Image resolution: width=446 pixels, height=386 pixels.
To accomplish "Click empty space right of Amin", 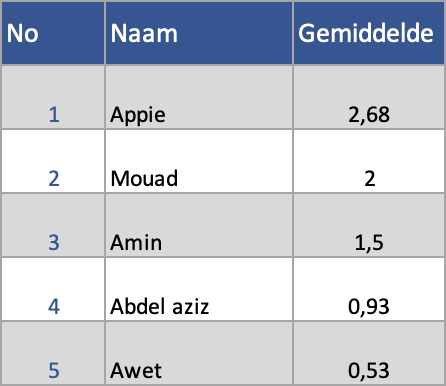I will [x=227, y=242].
